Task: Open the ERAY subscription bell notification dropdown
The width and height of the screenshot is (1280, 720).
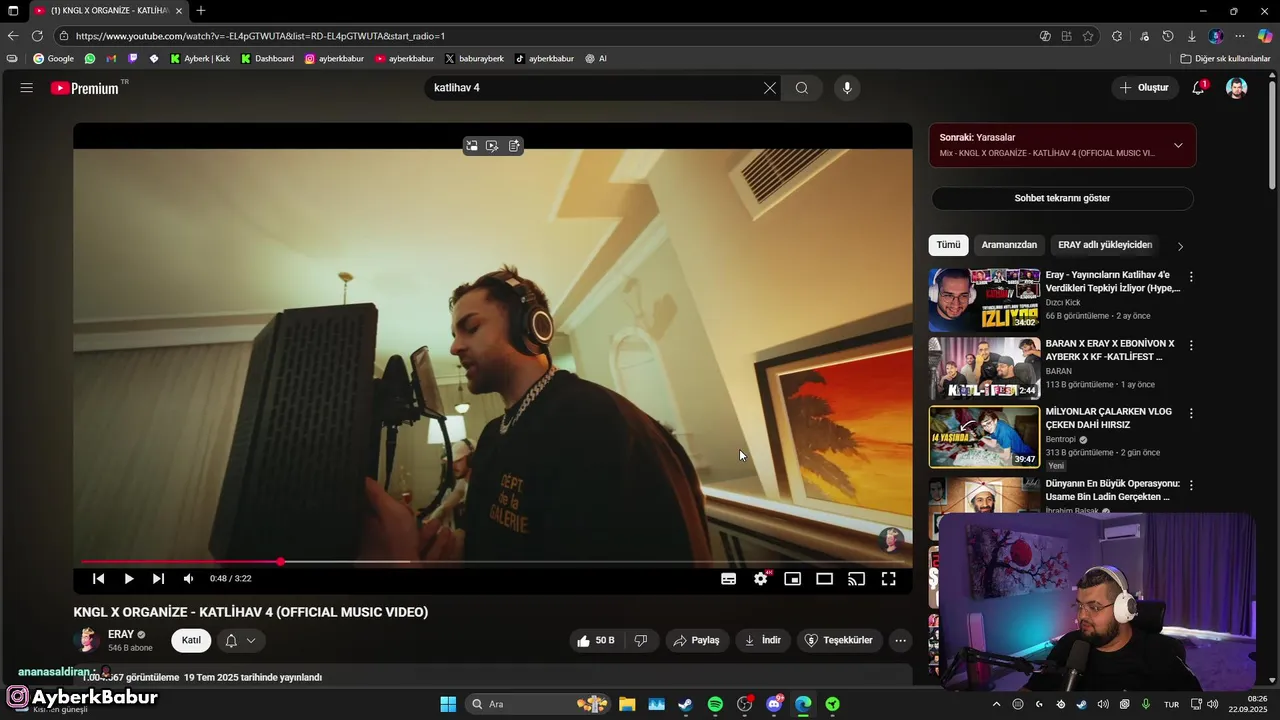Action: coord(241,640)
